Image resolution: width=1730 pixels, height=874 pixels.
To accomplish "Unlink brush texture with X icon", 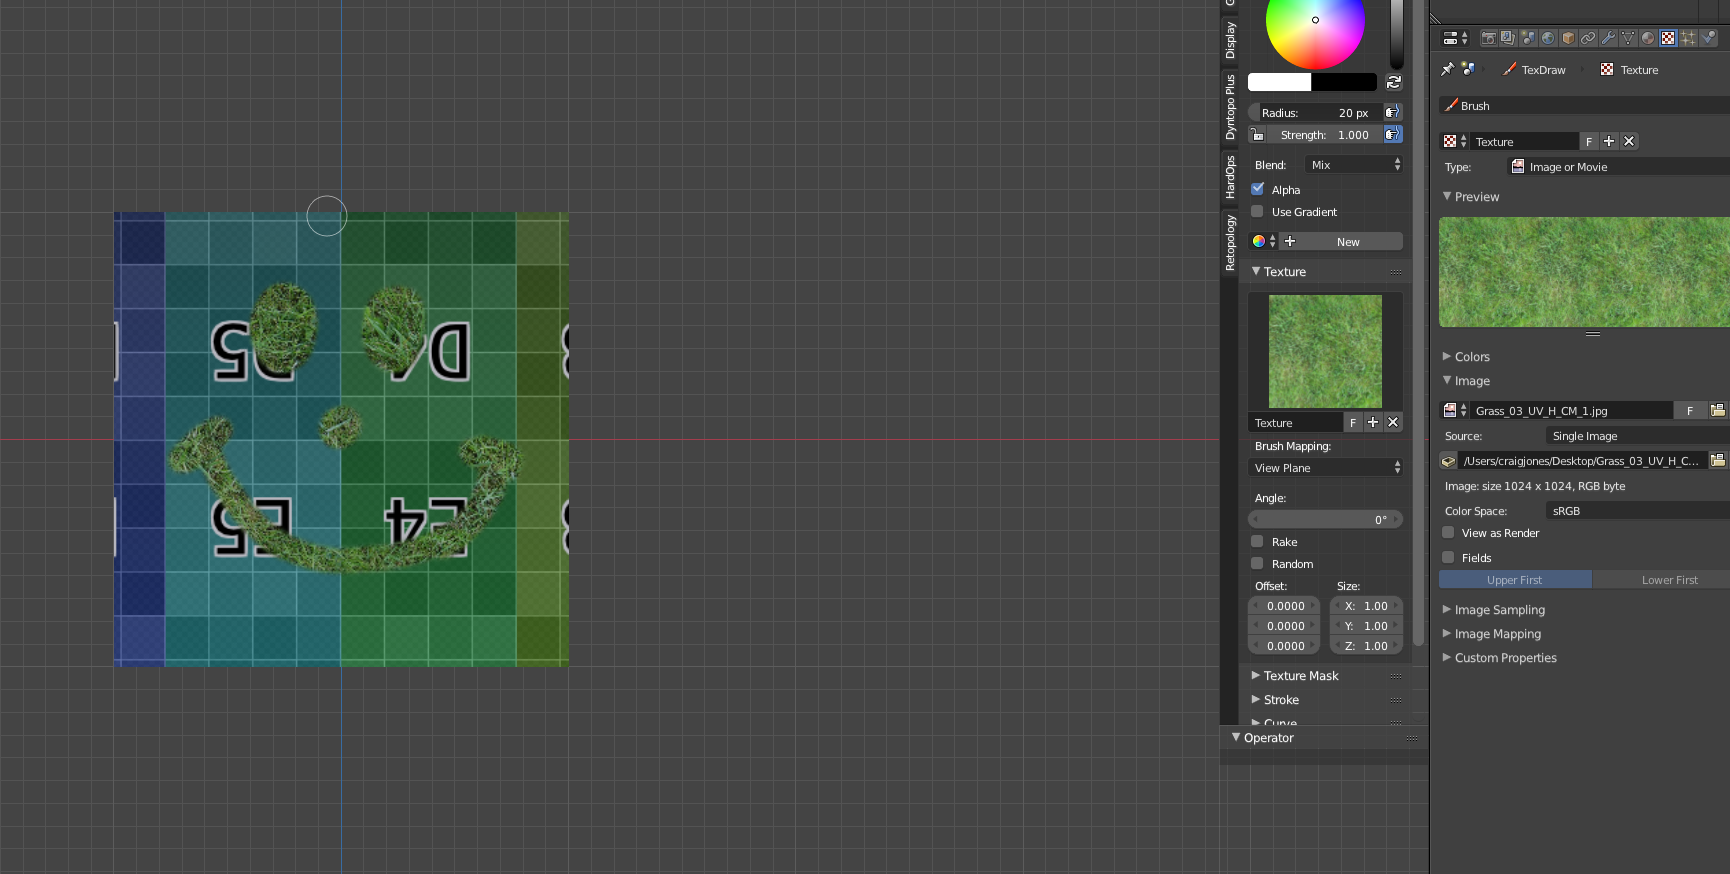I will coord(1393,422).
